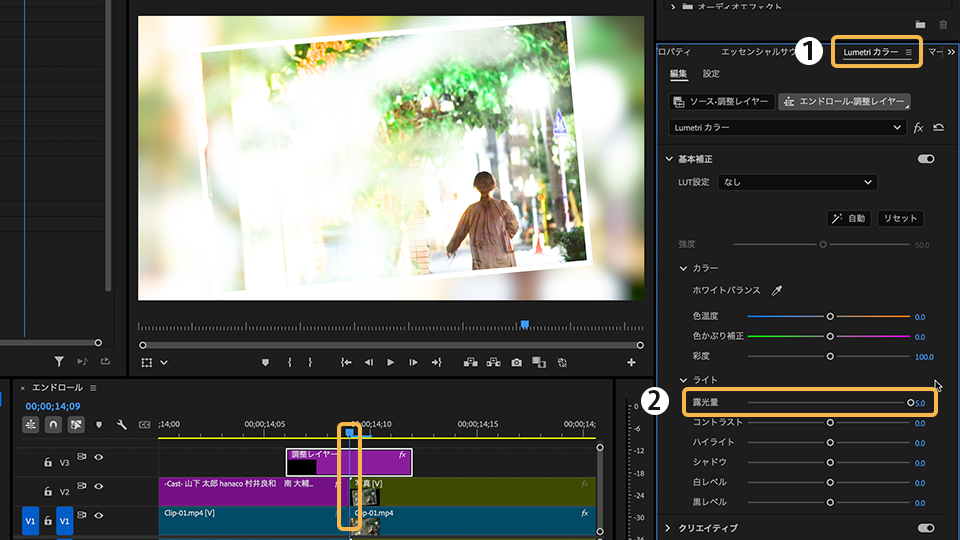Toggle timeline snap magnet icon

[x=53, y=425]
